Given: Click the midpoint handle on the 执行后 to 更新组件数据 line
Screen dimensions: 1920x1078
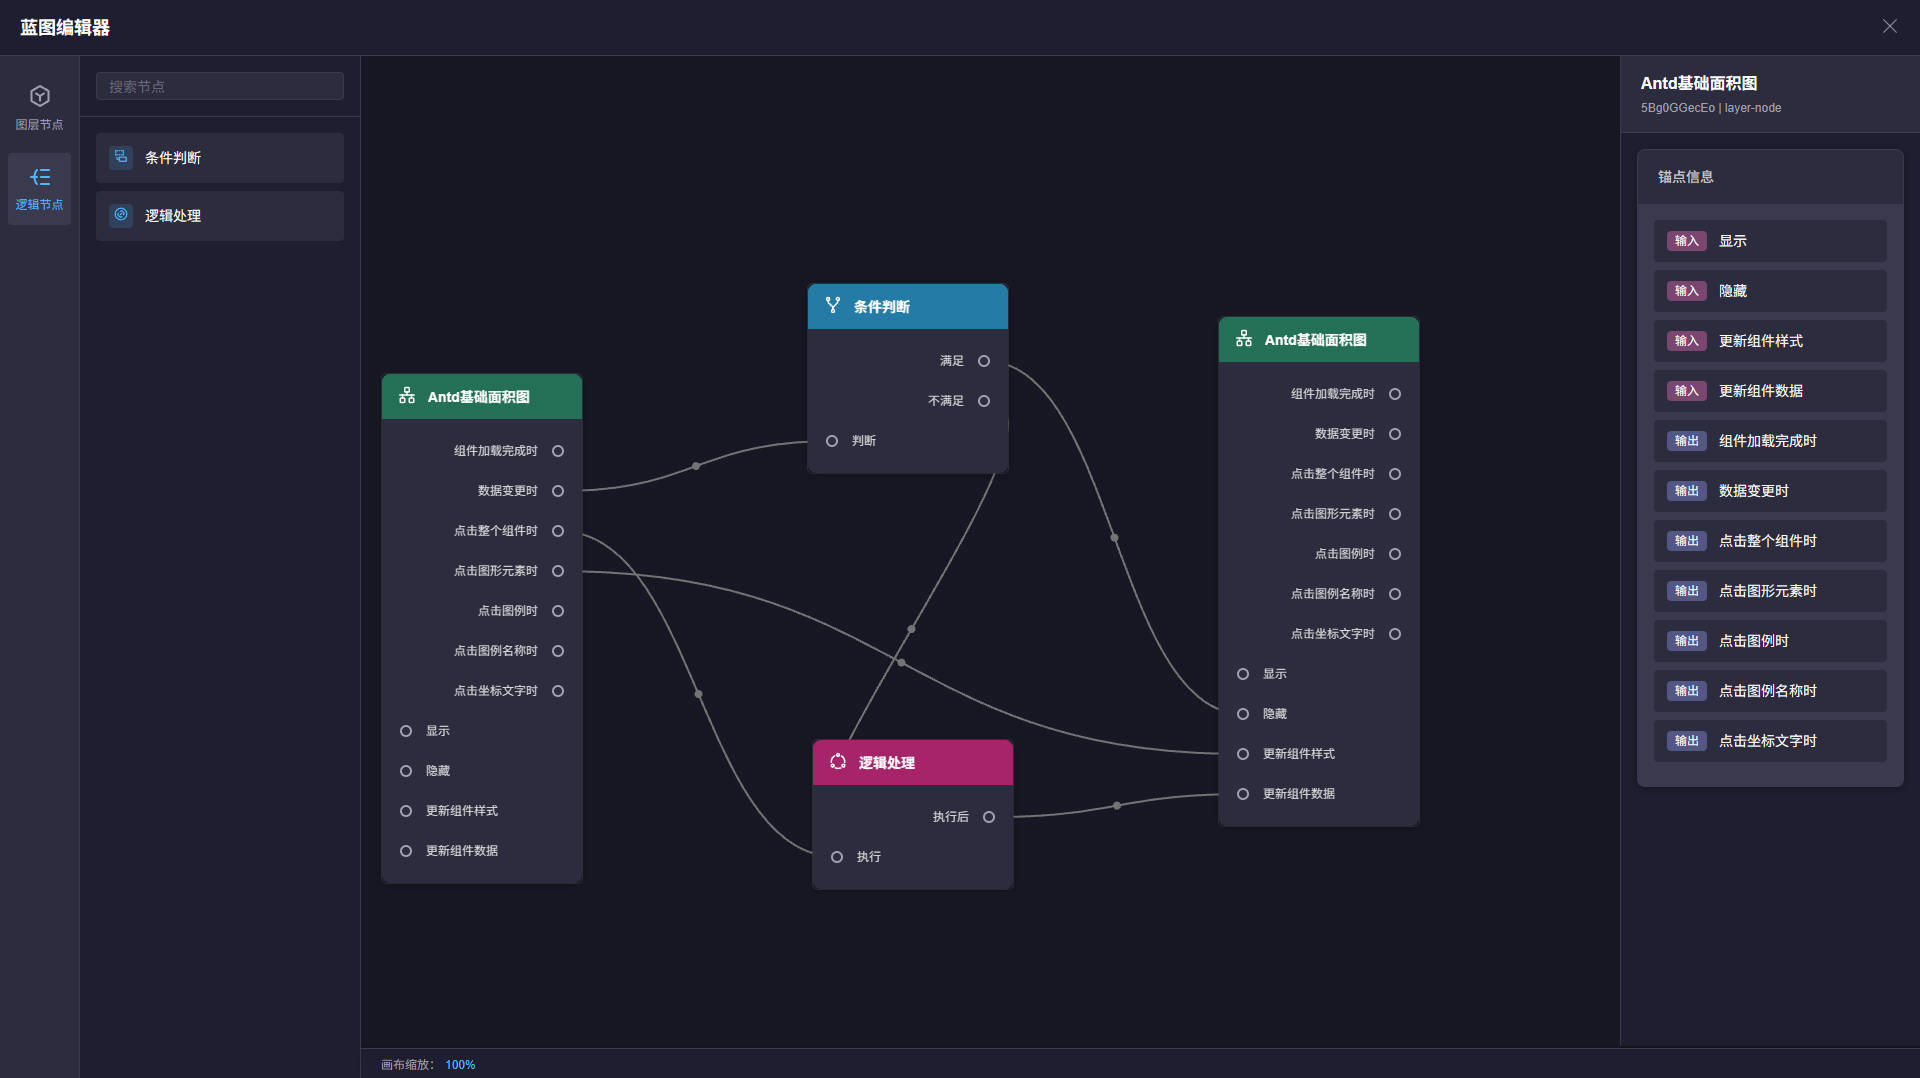Looking at the screenshot, I should [x=1117, y=805].
